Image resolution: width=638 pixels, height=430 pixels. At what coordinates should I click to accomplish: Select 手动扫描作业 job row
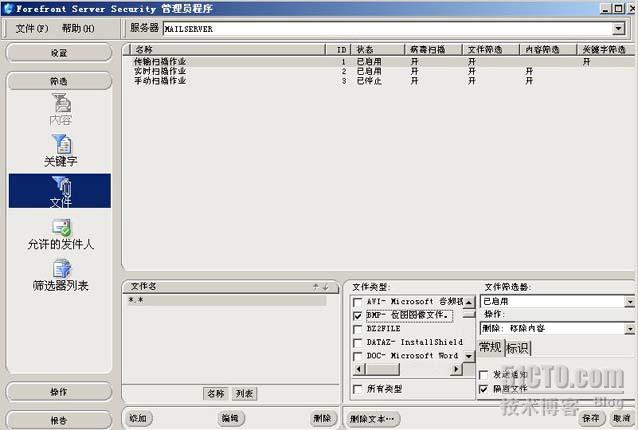(378, 81)
